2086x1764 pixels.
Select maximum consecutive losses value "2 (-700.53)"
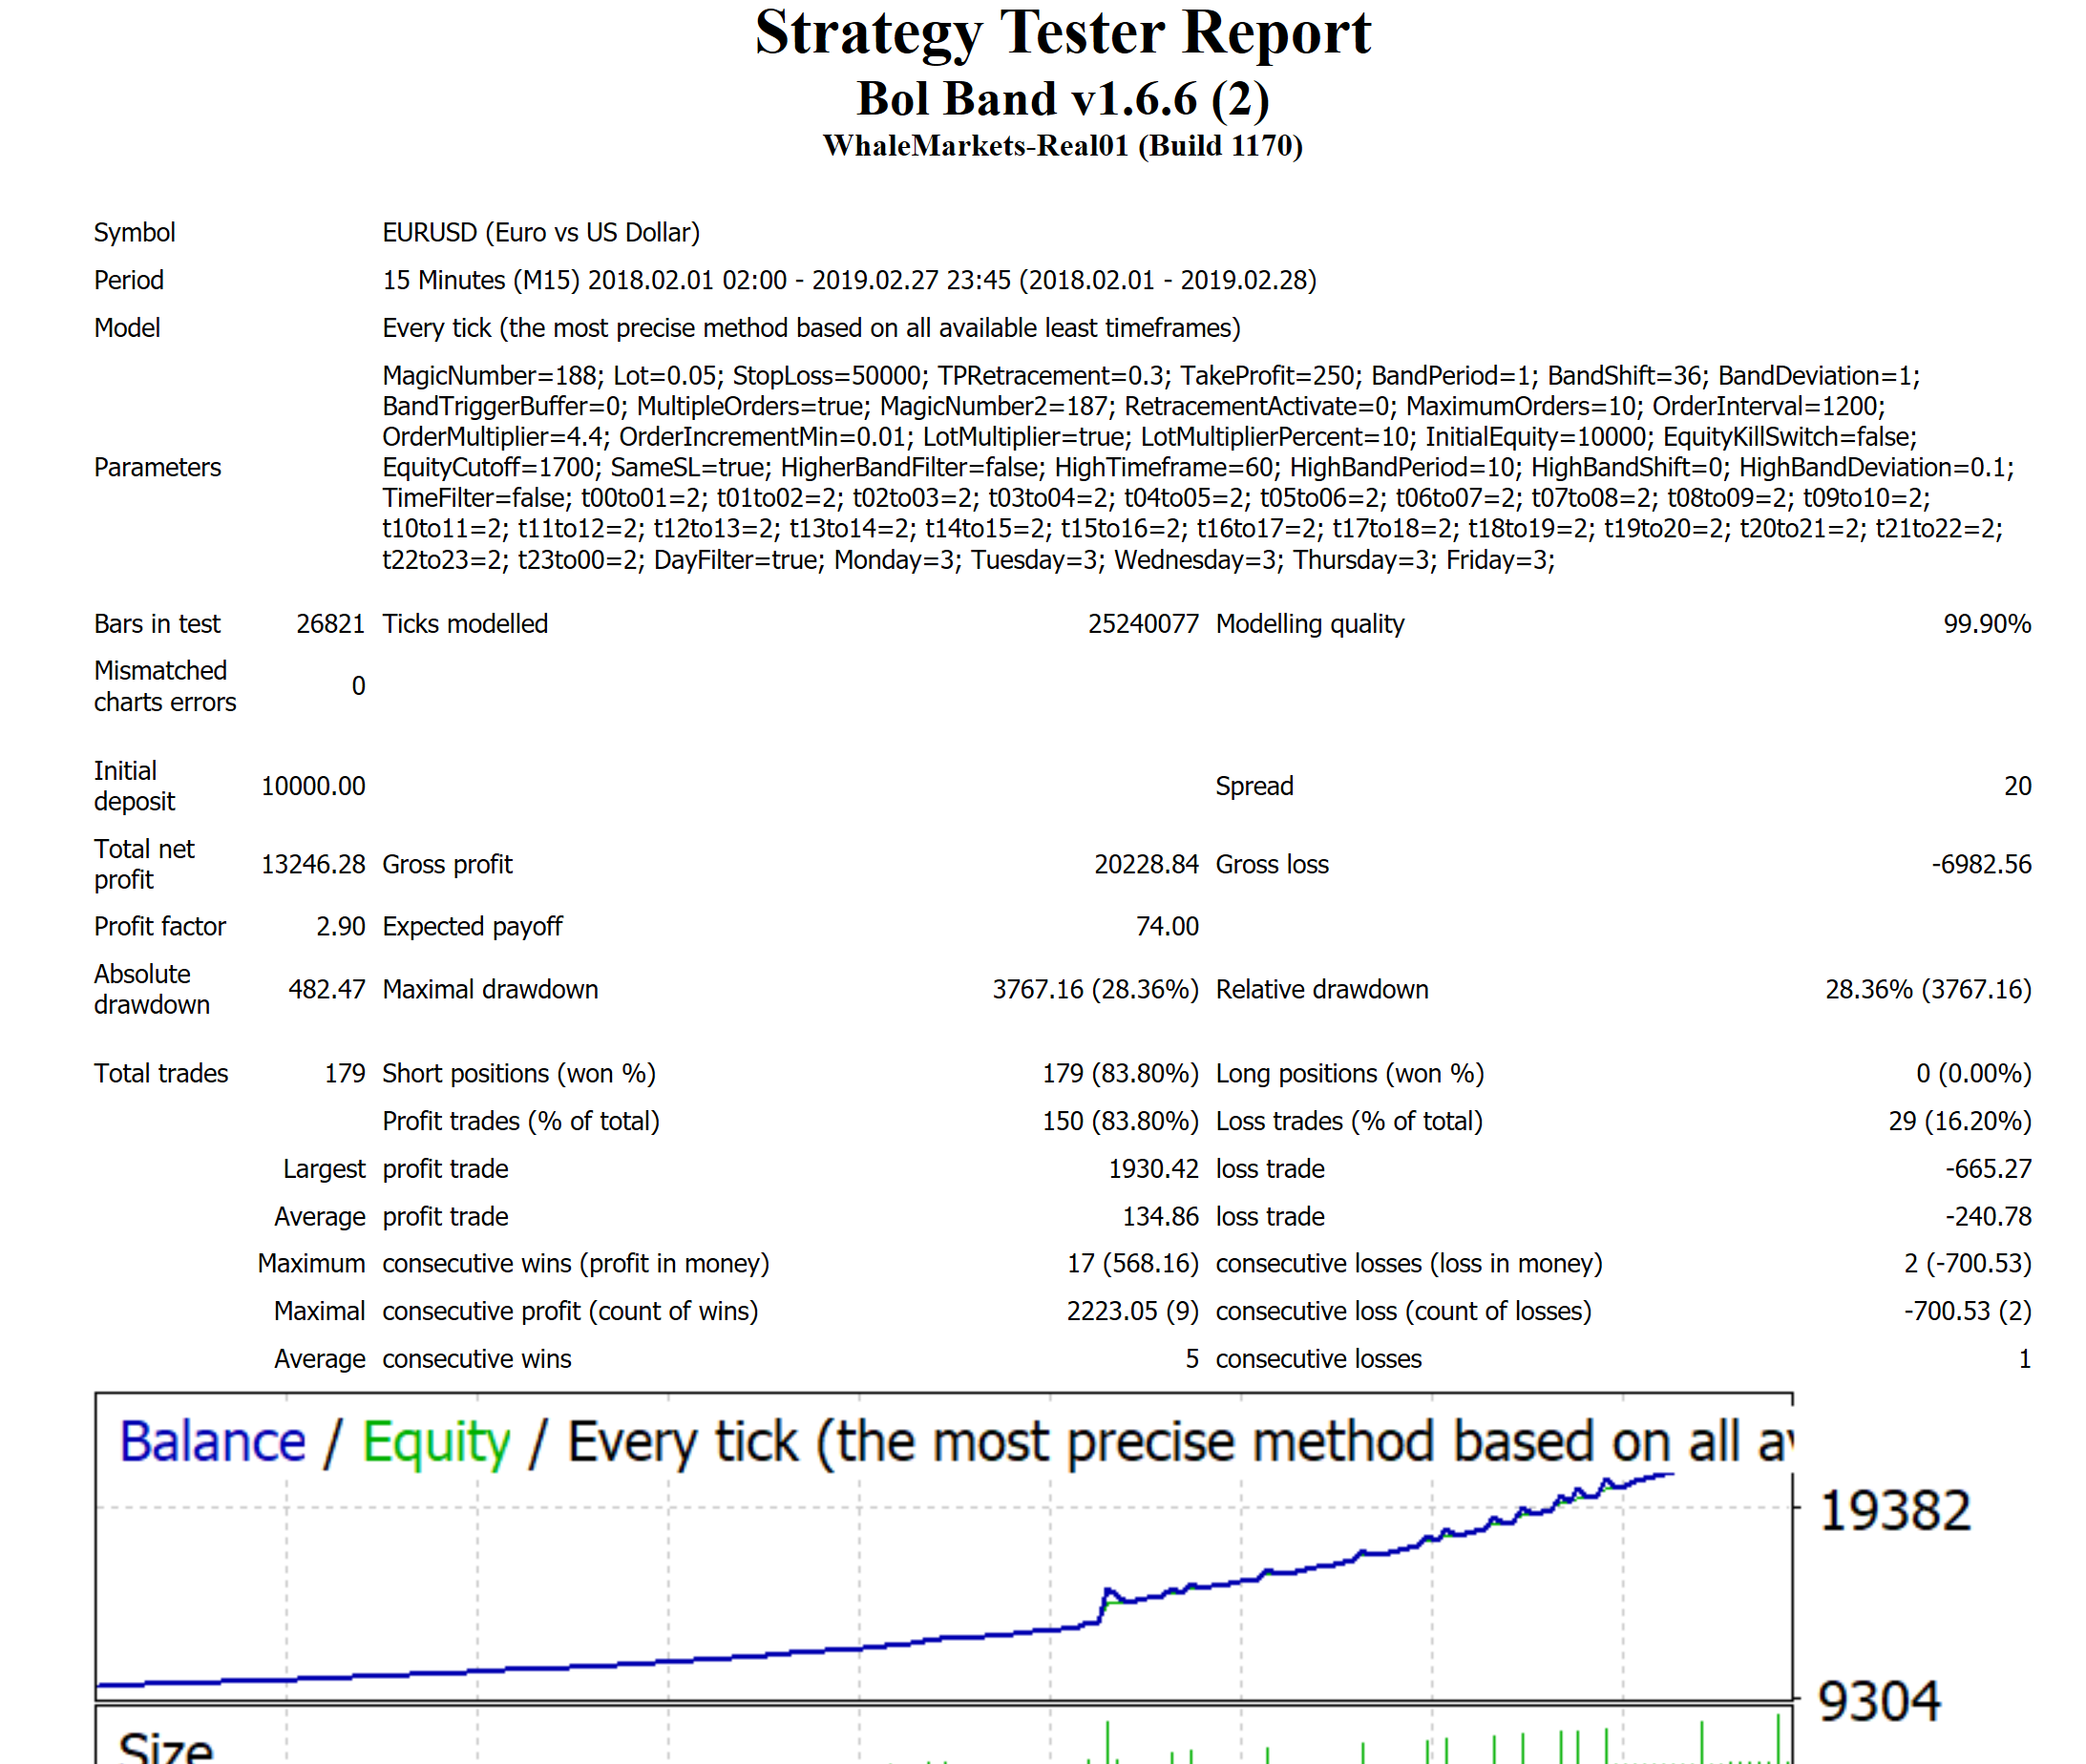1968,1264
